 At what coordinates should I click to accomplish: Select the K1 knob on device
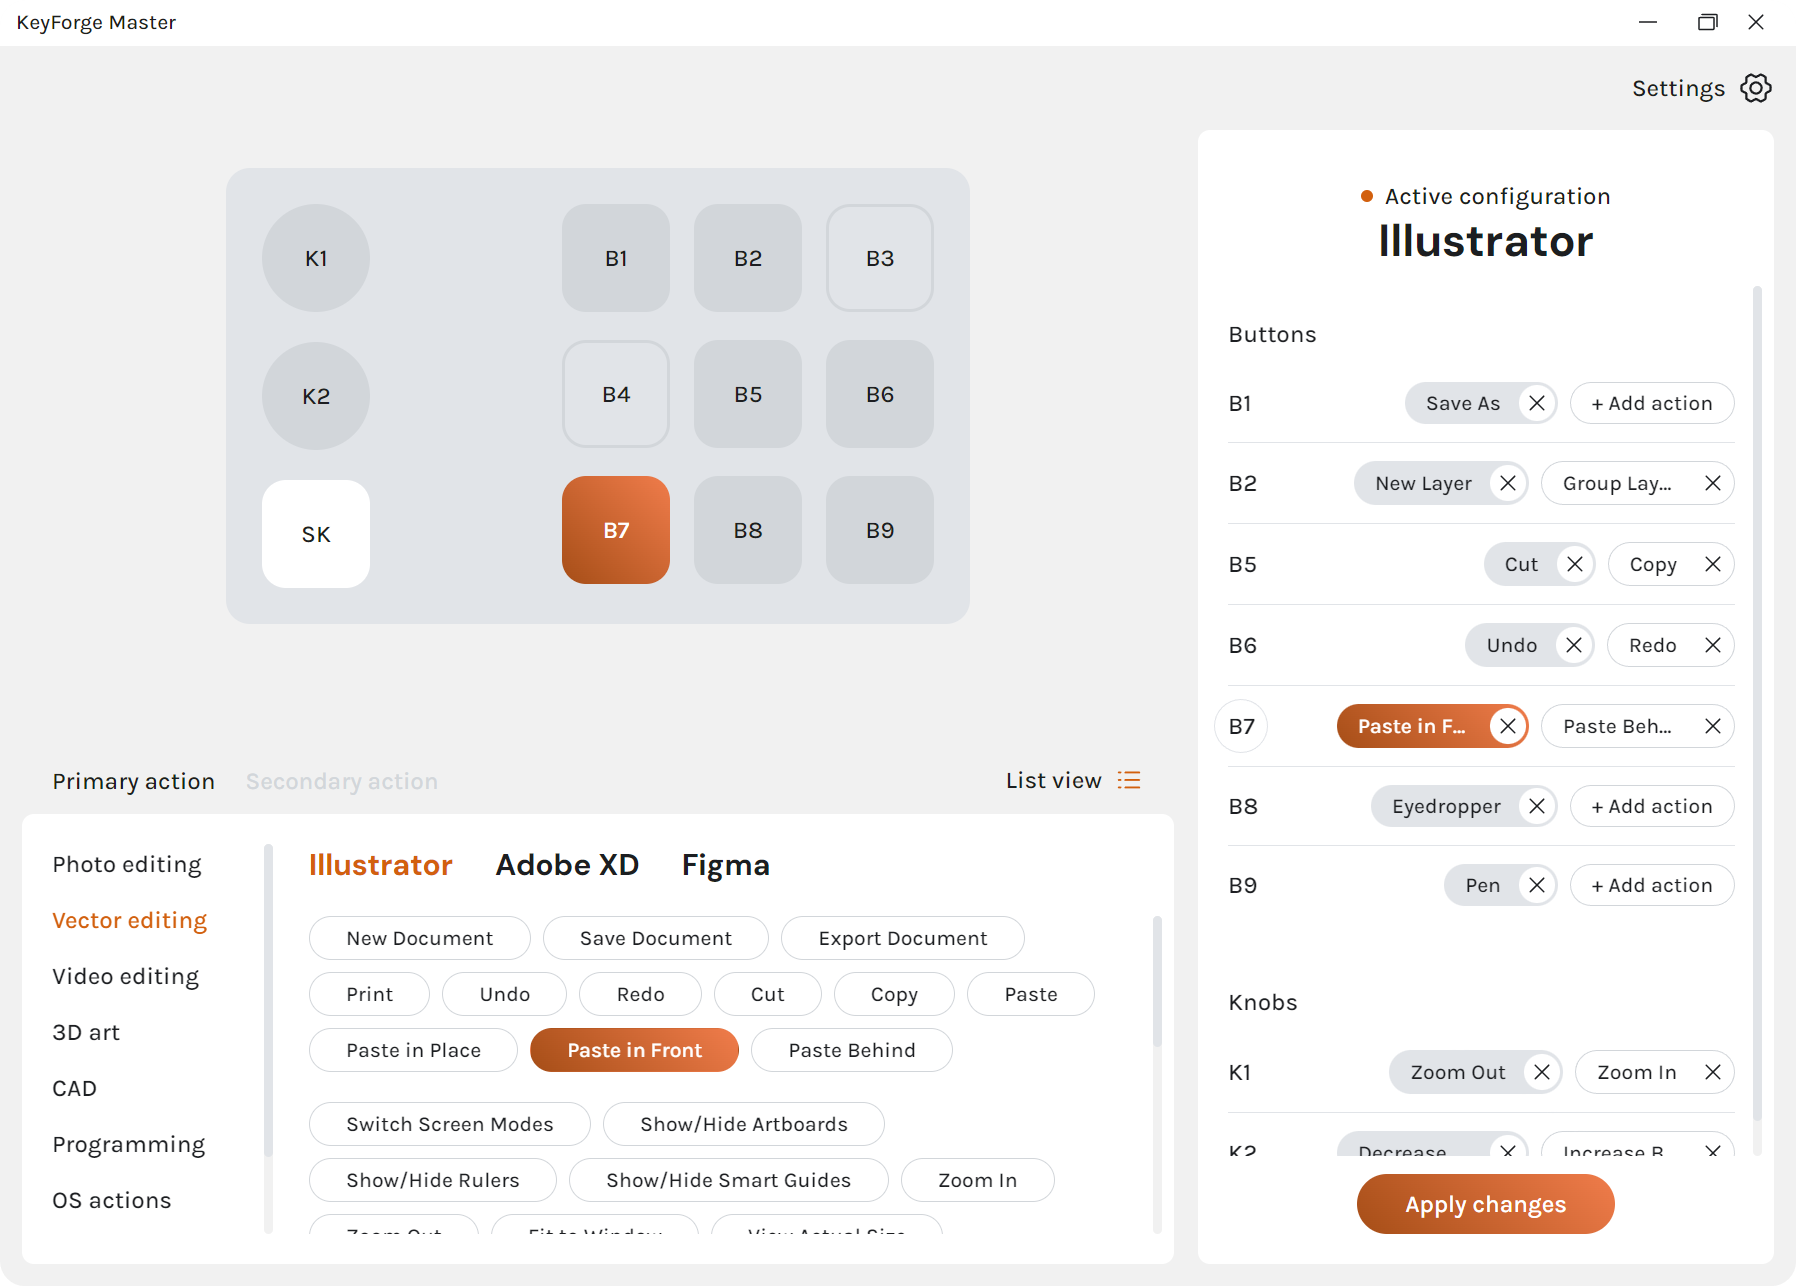316,258
